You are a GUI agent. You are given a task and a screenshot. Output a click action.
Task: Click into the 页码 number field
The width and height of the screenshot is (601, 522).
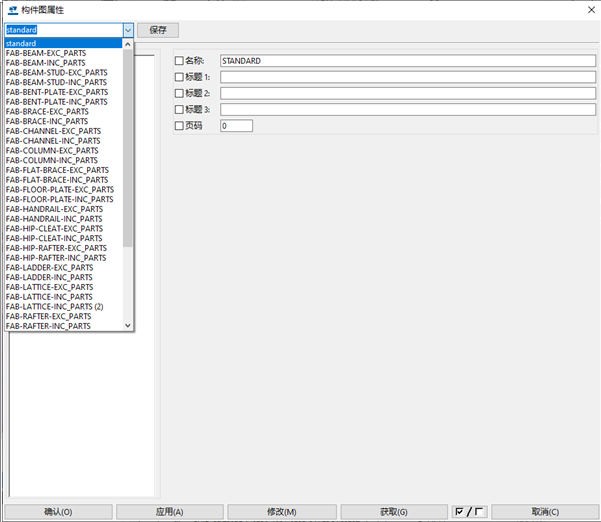pos(236,126)
